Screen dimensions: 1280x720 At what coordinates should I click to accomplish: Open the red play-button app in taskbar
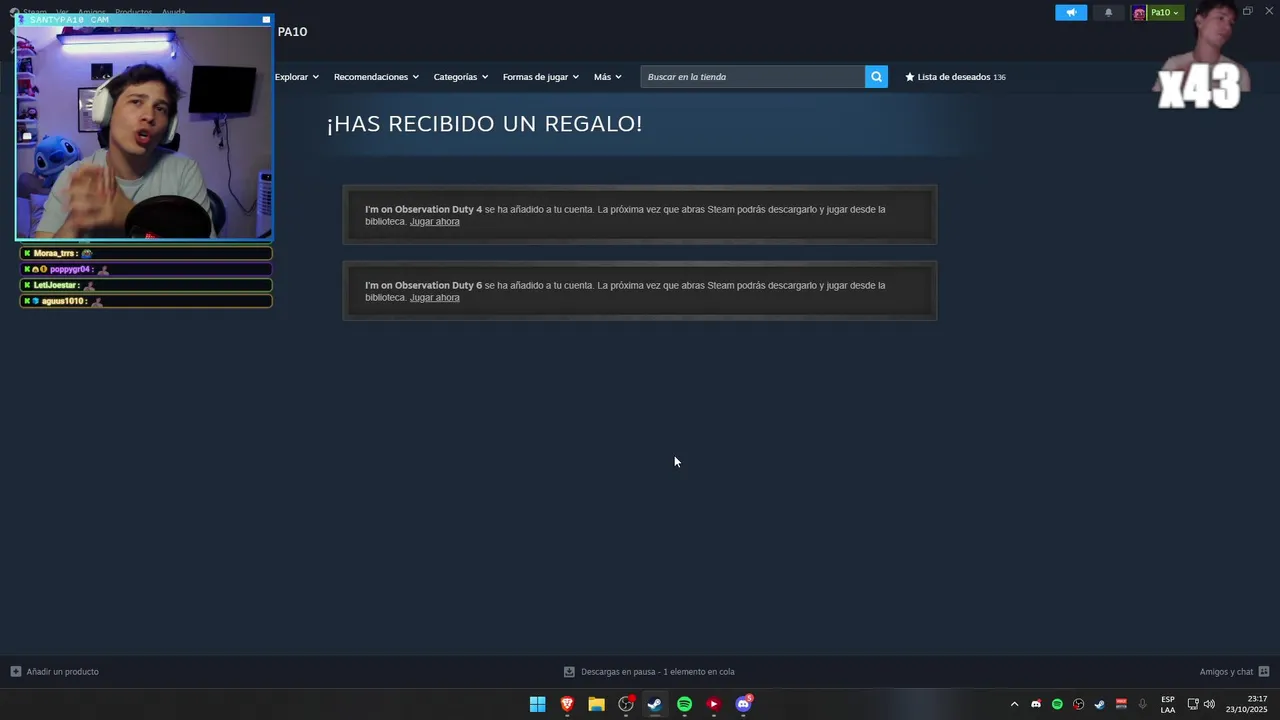coord(713,704)
